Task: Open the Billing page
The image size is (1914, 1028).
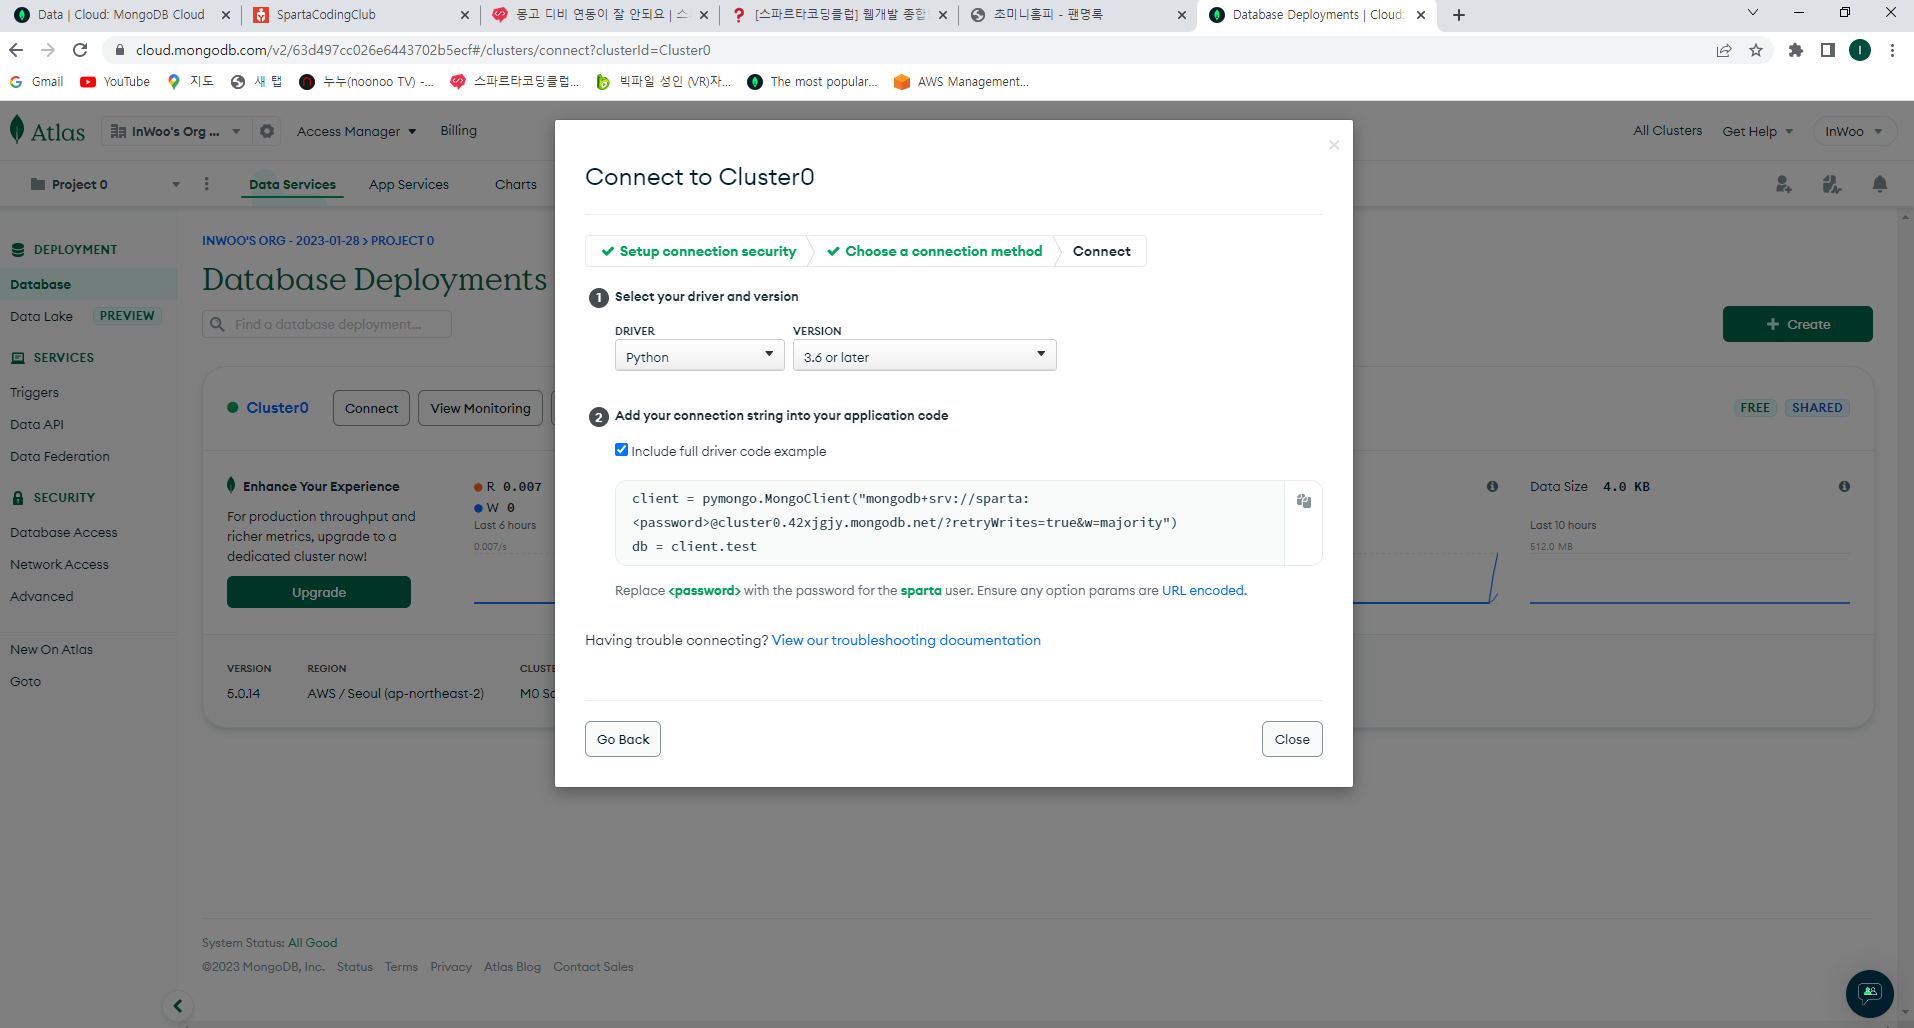Action: point(458,131)
